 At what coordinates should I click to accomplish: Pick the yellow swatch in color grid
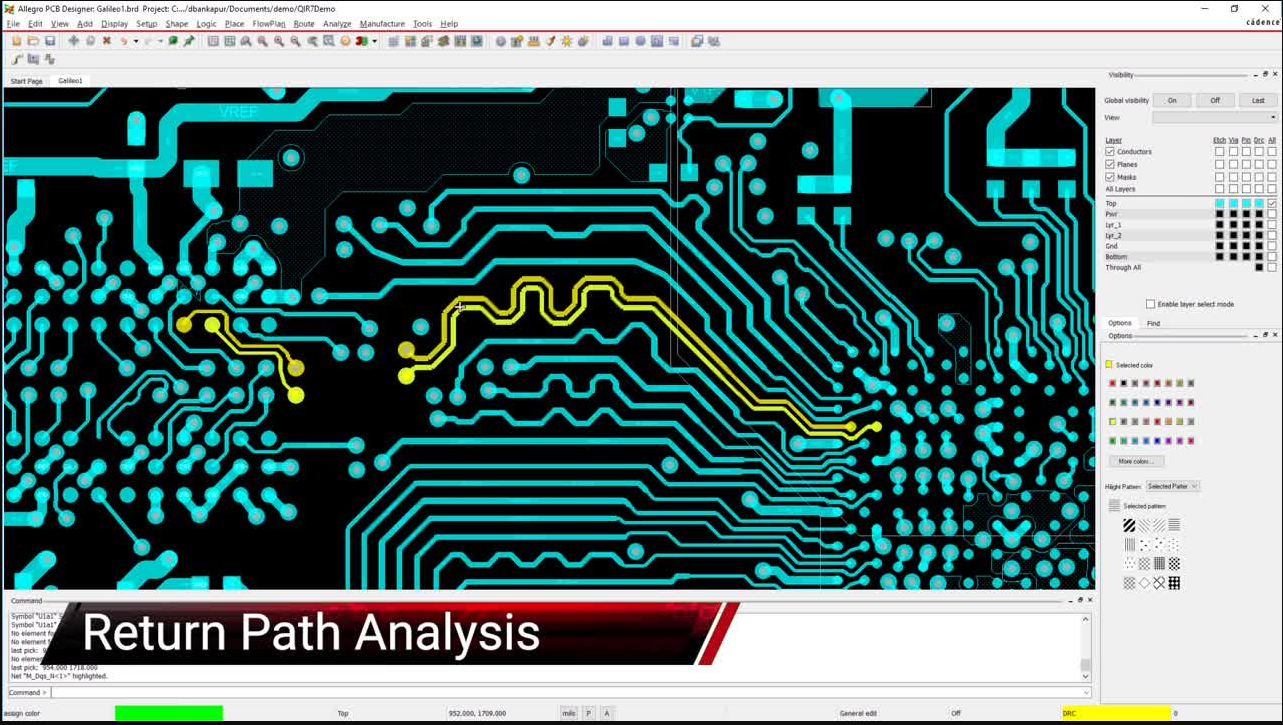(x=1112, y=421)
